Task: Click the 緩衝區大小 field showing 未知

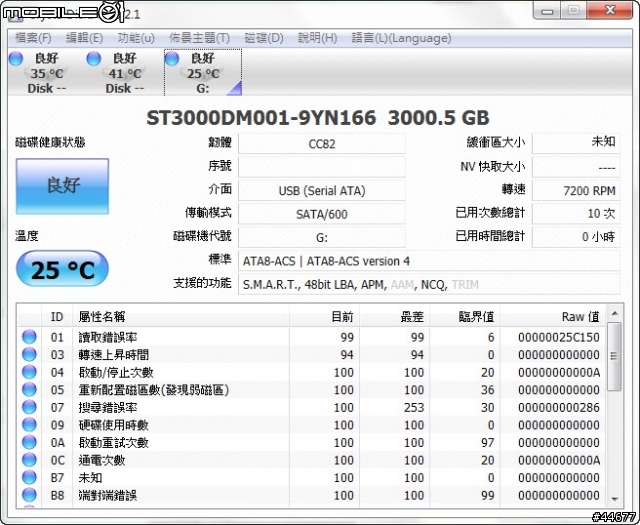Action: [x=576, y=144]
